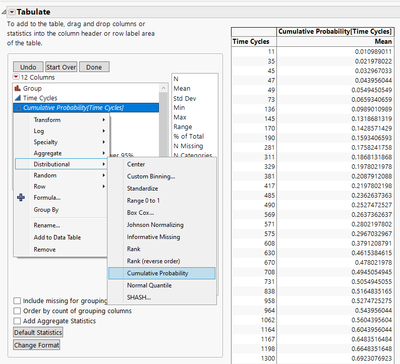Pick the Min statistic
Image resolution: width=400 pixels, height=364 pixels.
(x=179, y=108)
